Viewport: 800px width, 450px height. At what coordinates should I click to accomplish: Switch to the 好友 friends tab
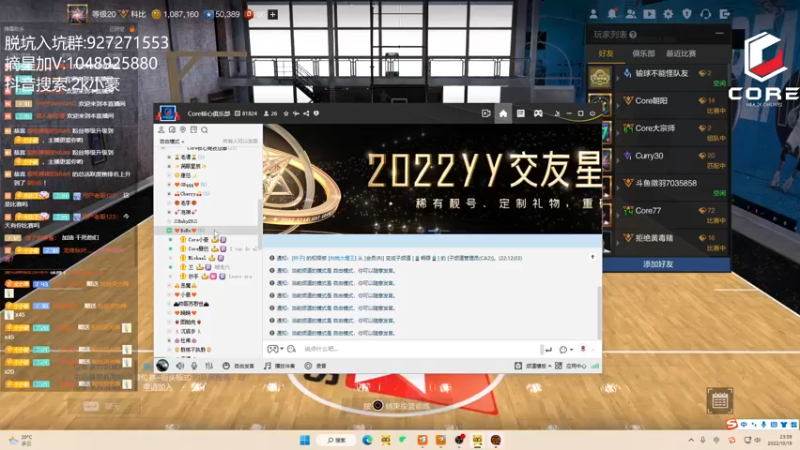tap(606, 54)
